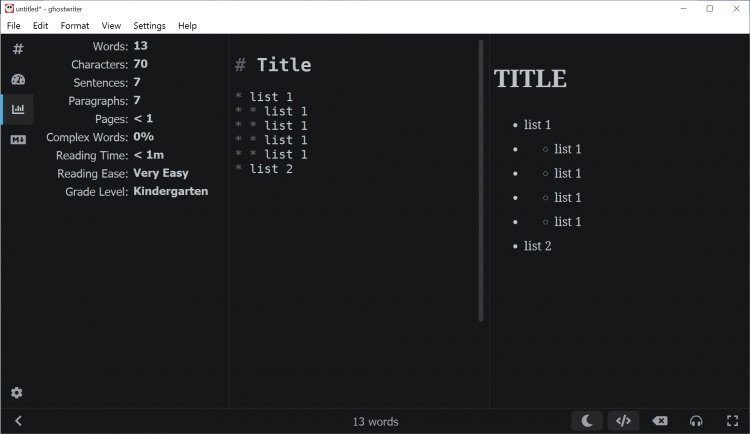
Task: Click the 'list 2' line in the editor
Action: [271, 169]
